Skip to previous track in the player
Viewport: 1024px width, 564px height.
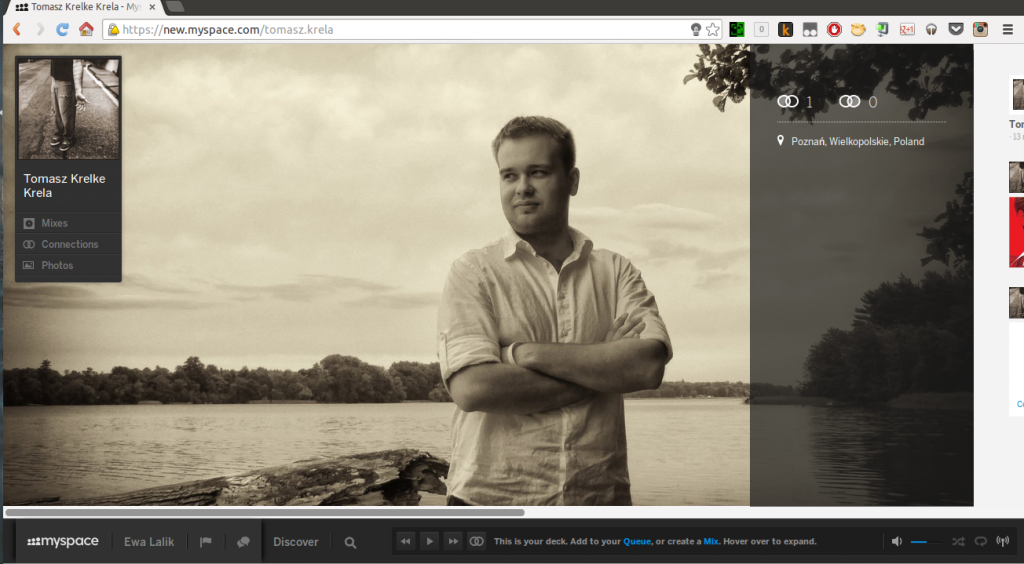[406, 541]
